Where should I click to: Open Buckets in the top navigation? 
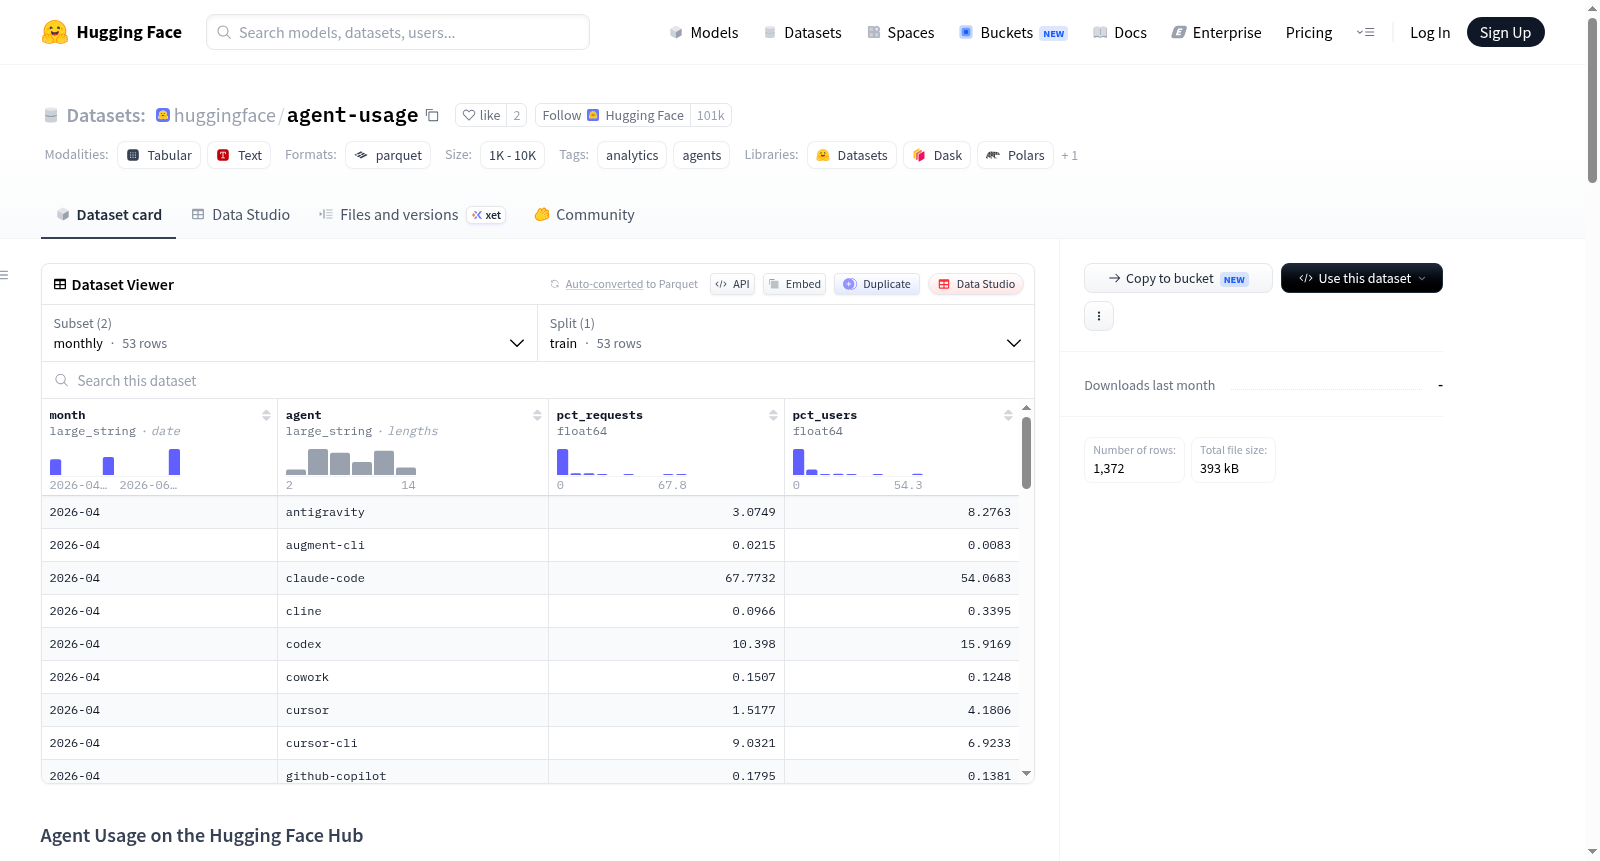click(1013, 32)
